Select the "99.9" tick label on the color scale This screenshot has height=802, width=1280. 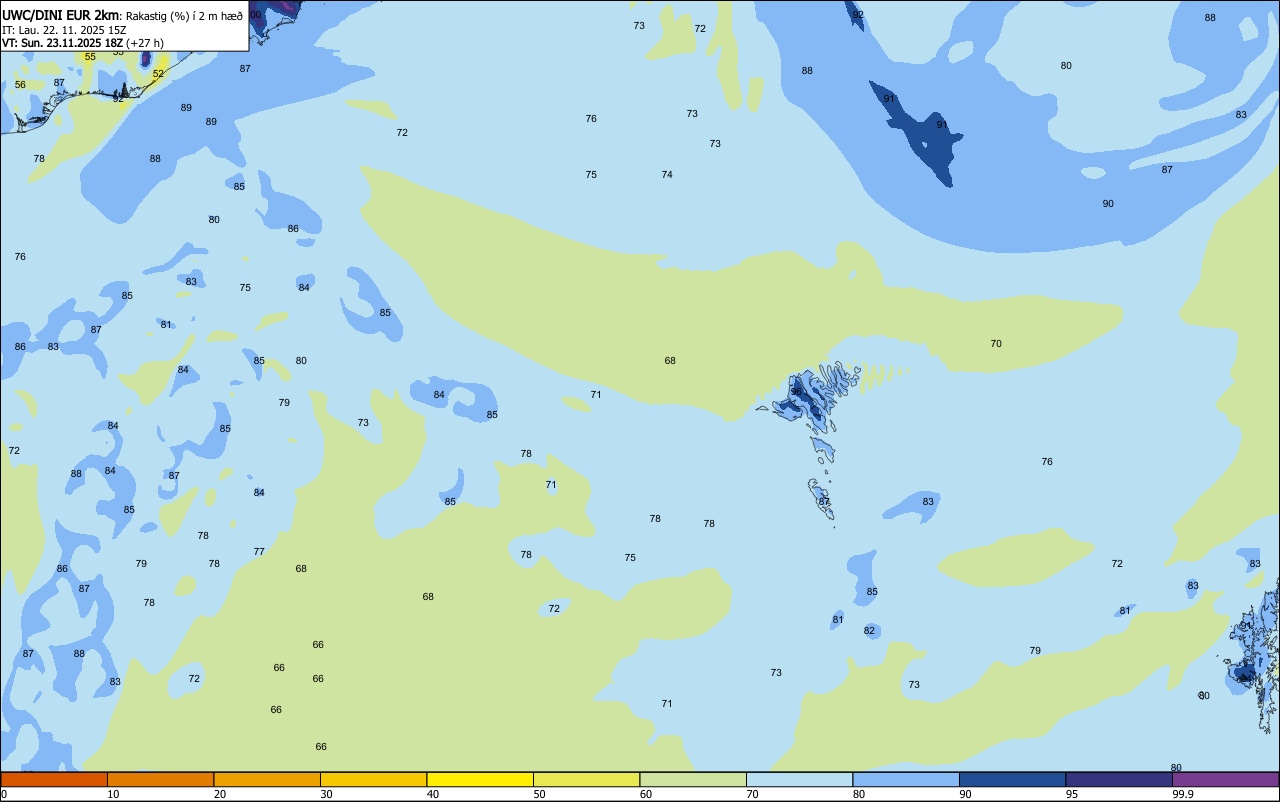[x=1183, y=794]
